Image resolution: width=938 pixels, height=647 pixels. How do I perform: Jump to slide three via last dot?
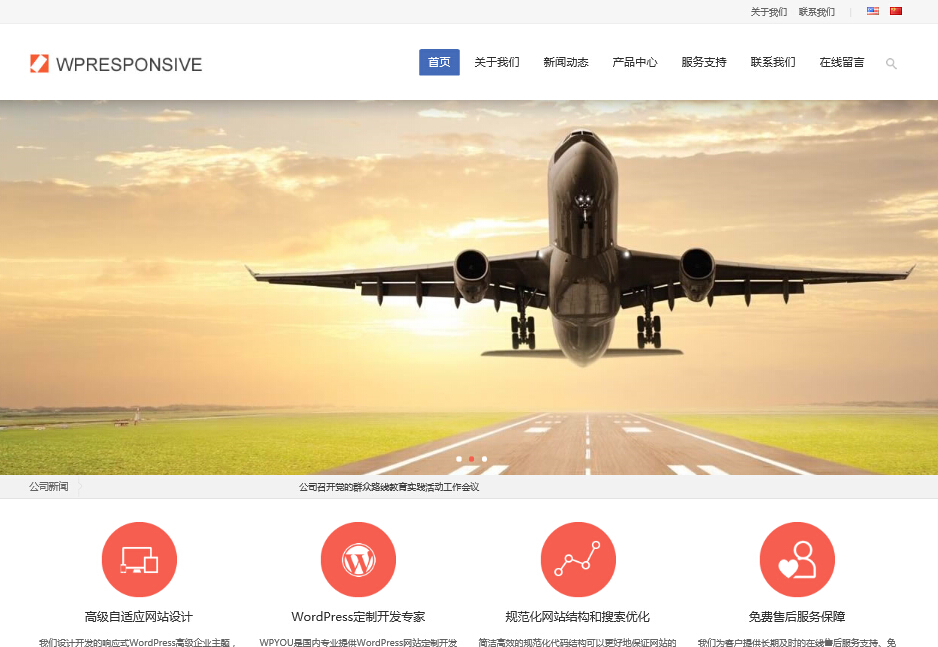pyautogui.click(x=484, y=459)
